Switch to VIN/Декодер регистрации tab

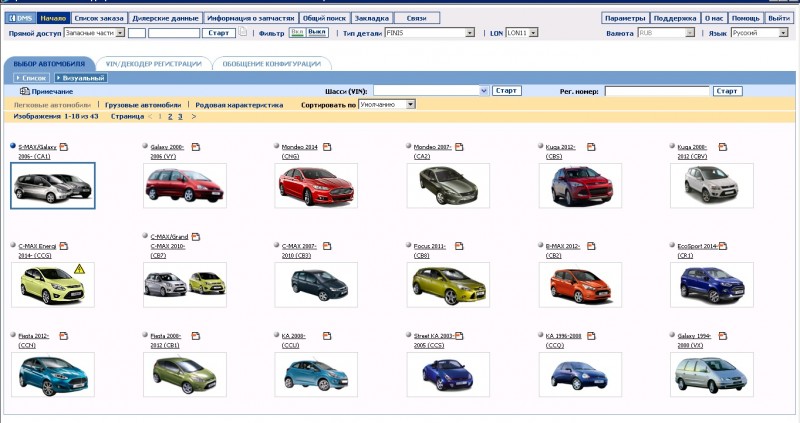point(155,63)
